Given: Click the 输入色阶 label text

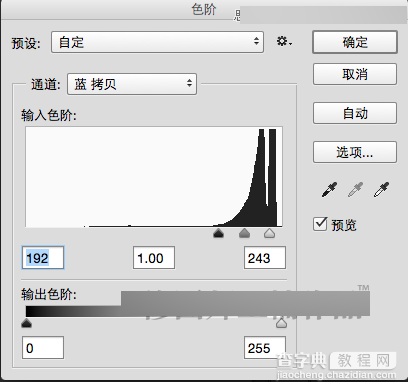Looking at the screenshot, I should pos(49,115).
